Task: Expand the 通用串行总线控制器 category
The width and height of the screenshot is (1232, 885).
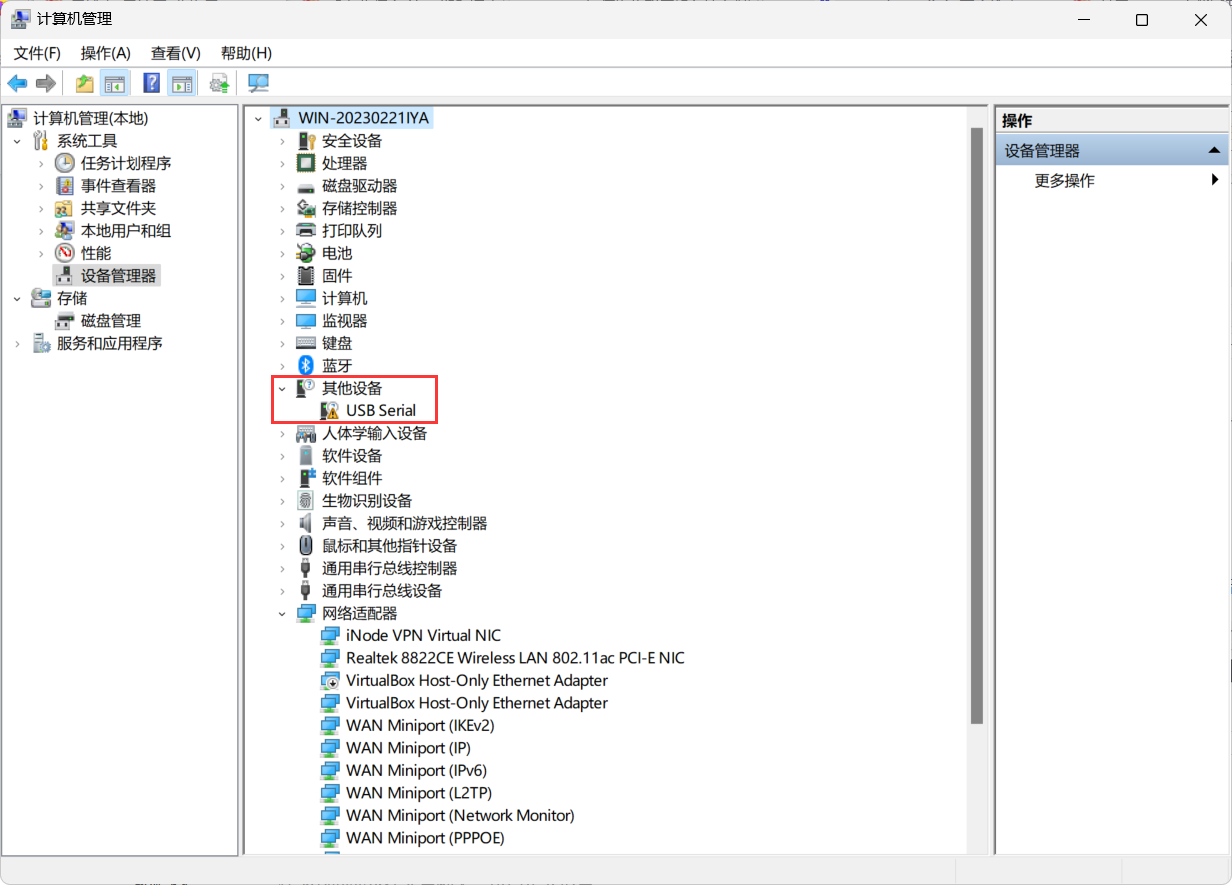Action: 282,568
